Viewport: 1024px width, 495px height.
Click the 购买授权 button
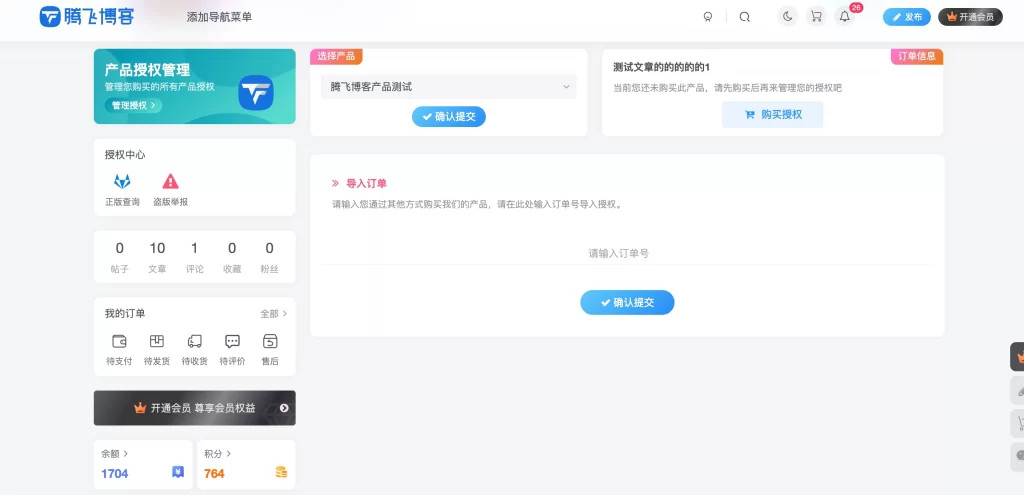(773, 115)
